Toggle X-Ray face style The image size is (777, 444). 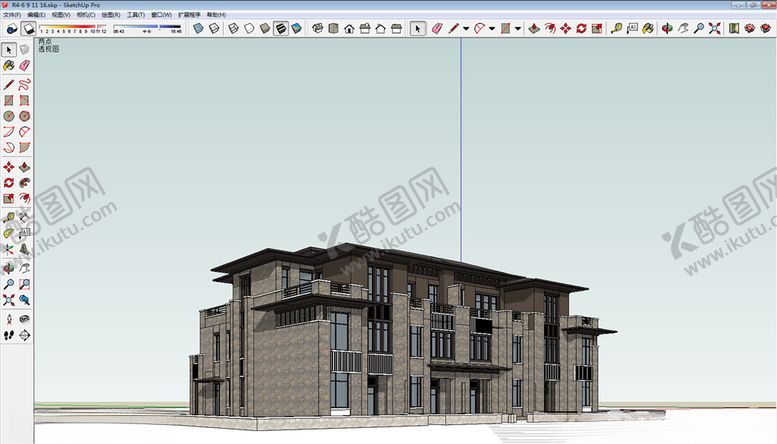199,28
